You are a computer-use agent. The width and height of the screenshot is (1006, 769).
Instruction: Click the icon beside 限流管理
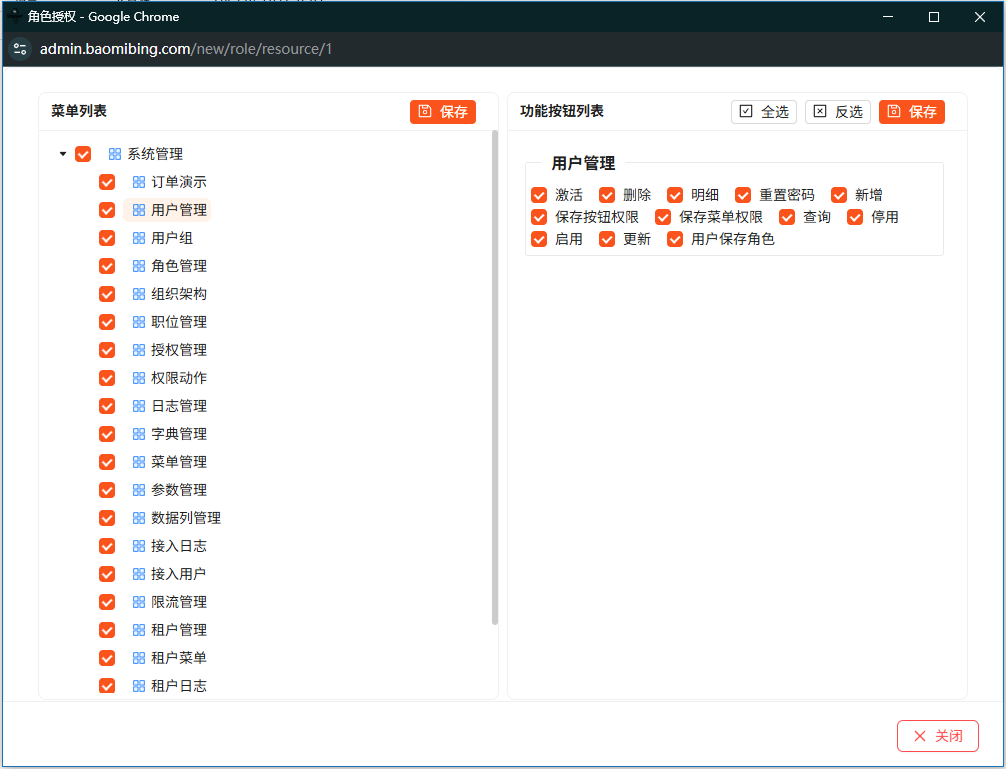coord(139,602)
